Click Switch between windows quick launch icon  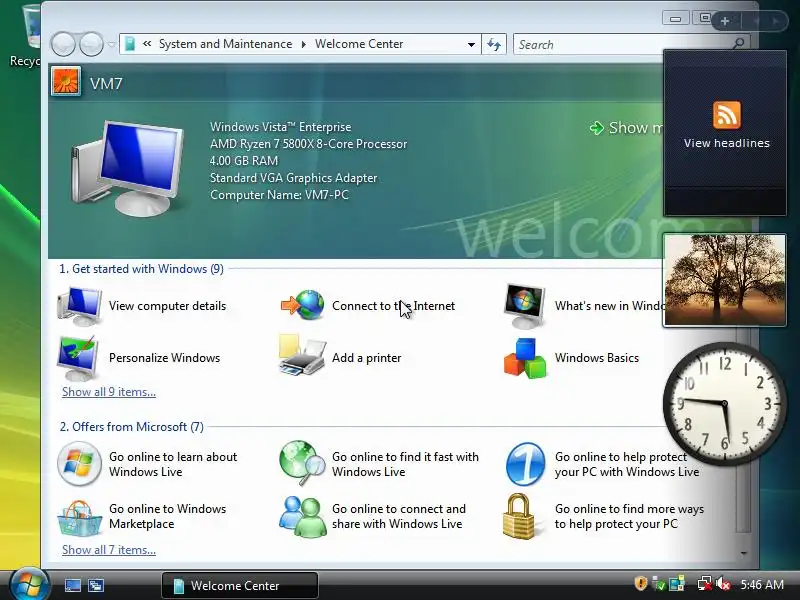95,585
